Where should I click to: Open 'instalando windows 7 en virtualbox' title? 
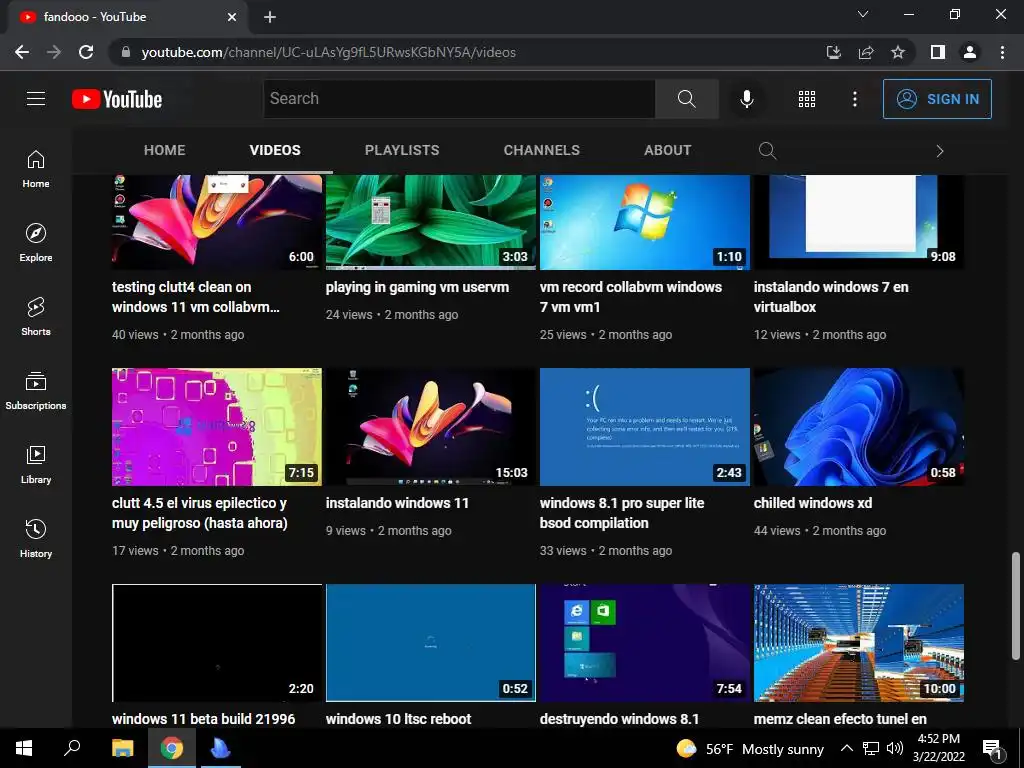click(831, 297)
